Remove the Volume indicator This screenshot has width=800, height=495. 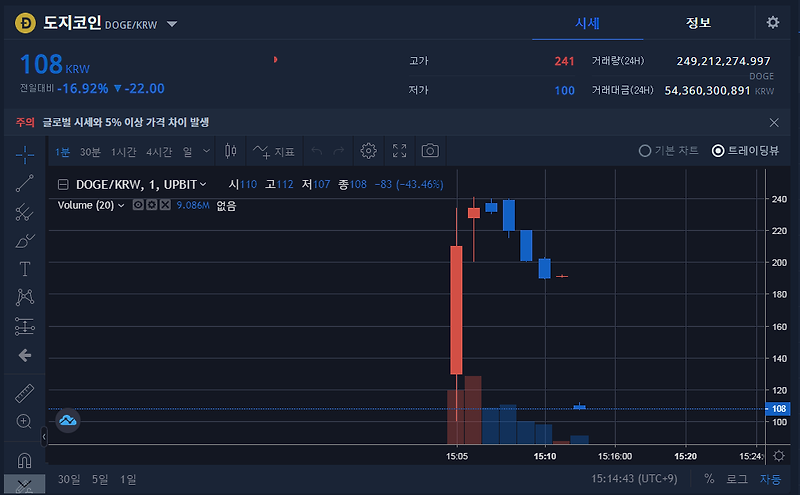165,205
